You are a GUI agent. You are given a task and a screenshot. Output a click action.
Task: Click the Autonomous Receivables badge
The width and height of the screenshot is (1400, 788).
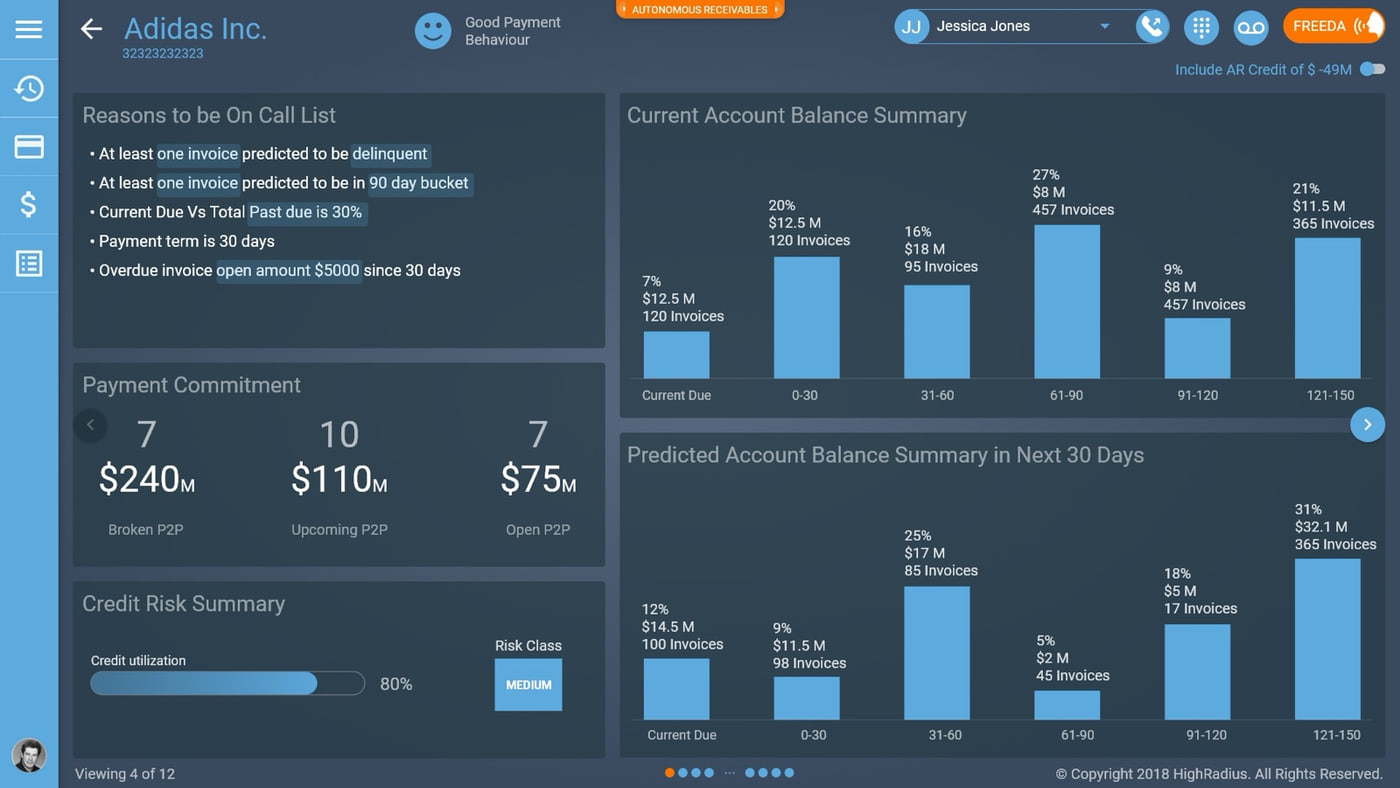(700, 9)
